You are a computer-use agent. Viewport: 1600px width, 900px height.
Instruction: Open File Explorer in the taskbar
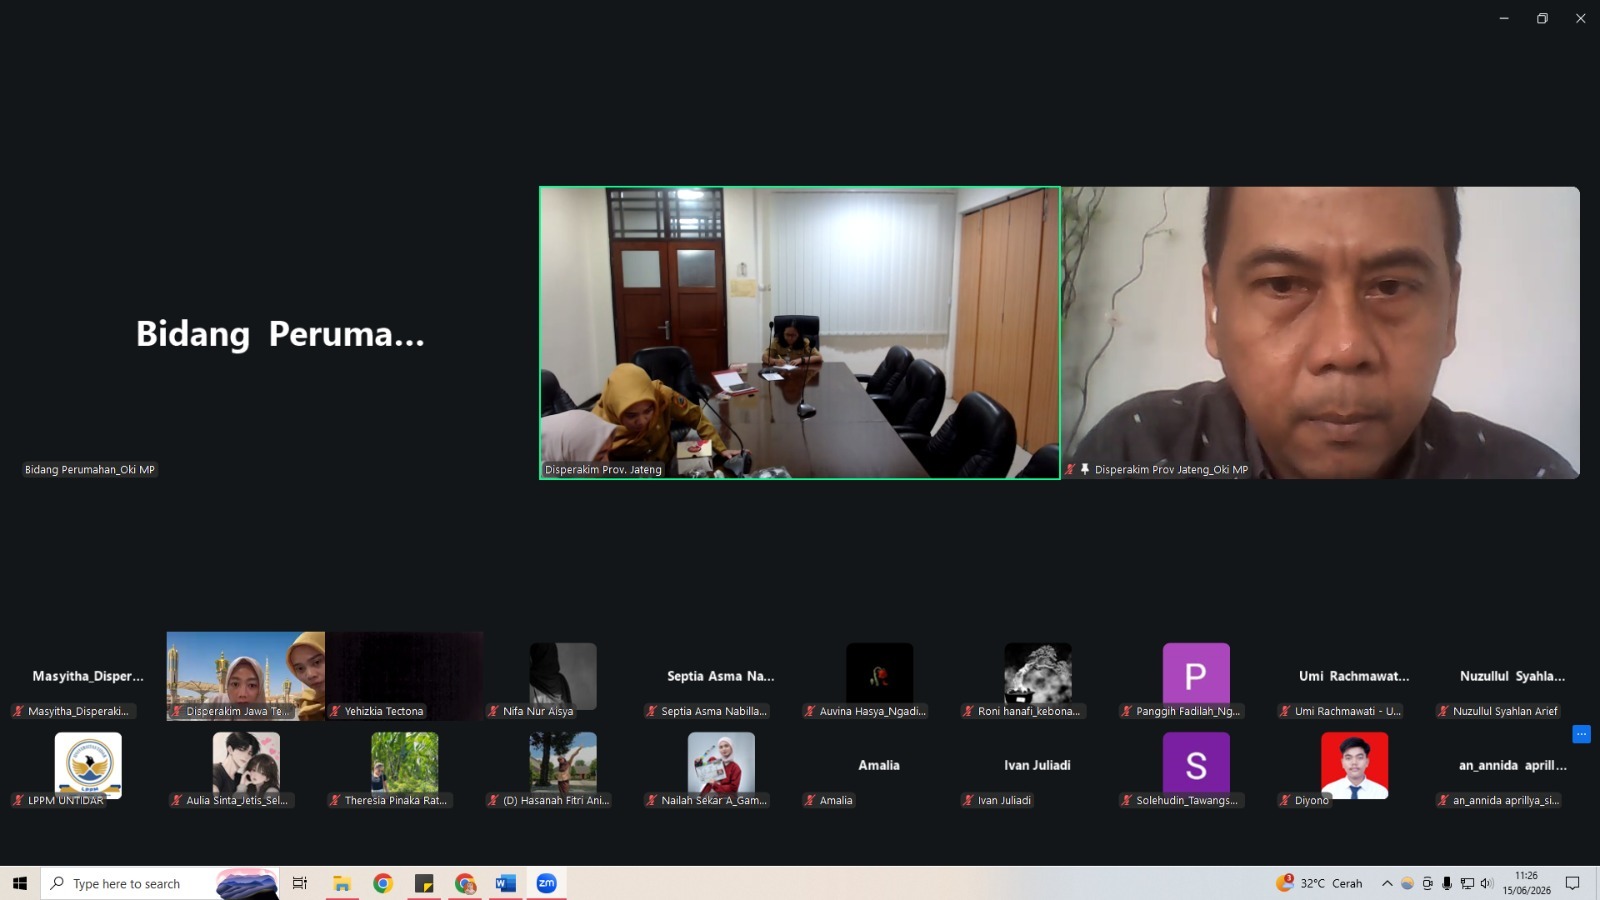click(342, 883)
